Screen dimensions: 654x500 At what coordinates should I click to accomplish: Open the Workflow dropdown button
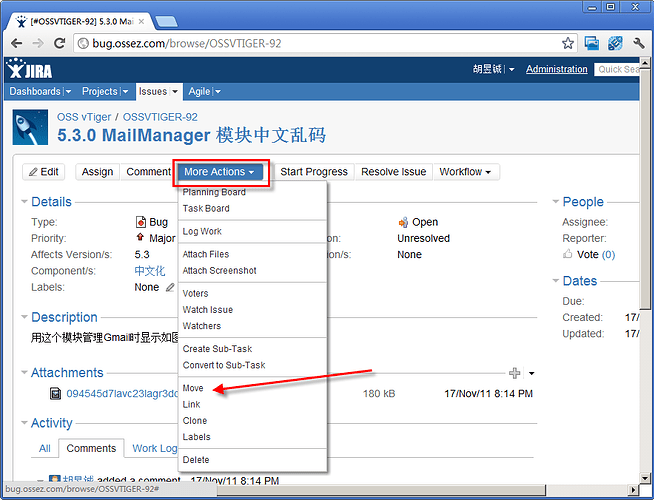pos(466,172)
